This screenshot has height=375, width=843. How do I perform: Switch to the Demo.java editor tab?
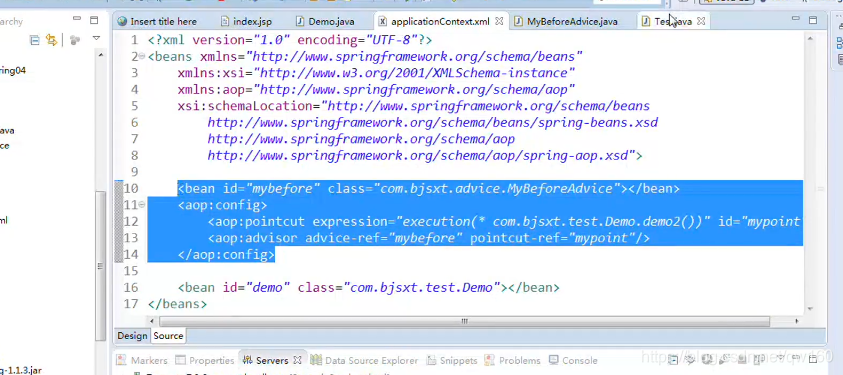click(325, 21)
